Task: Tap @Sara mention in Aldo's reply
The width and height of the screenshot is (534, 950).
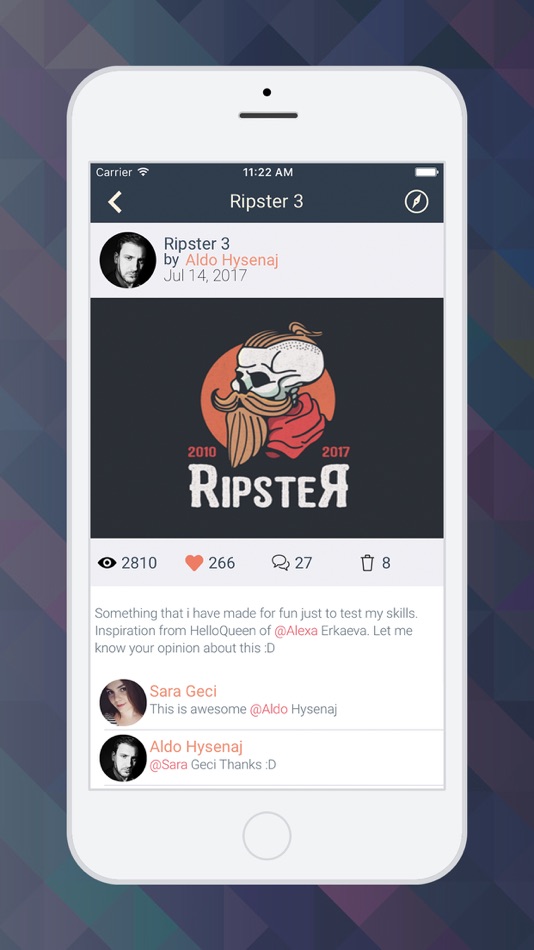Action: (x=169, y=765)
